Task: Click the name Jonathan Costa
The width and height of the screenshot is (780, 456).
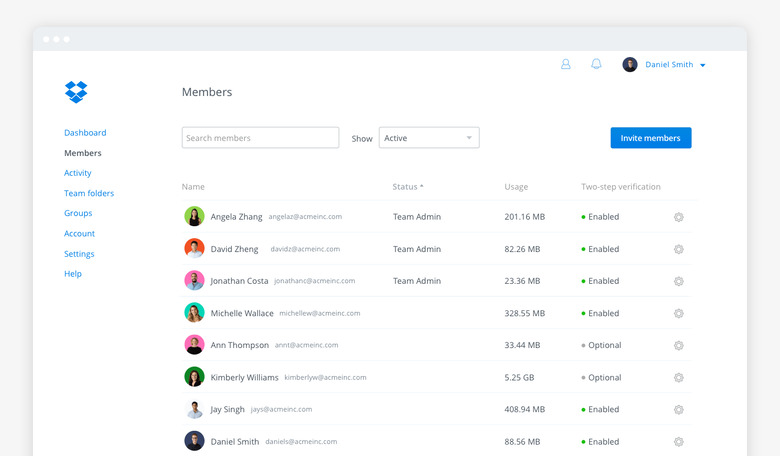Action: (239, 281)
